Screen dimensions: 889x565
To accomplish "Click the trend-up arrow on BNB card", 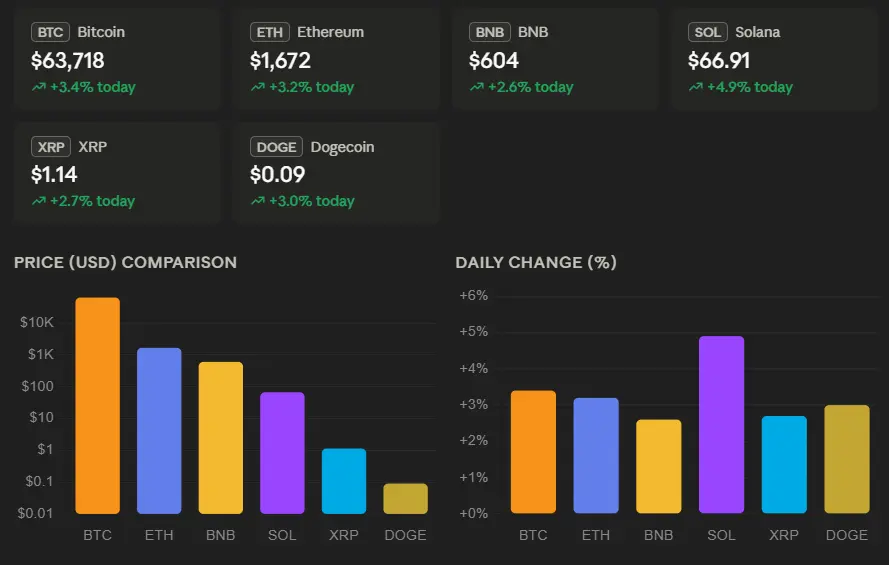I will click(x=476, y=87).
